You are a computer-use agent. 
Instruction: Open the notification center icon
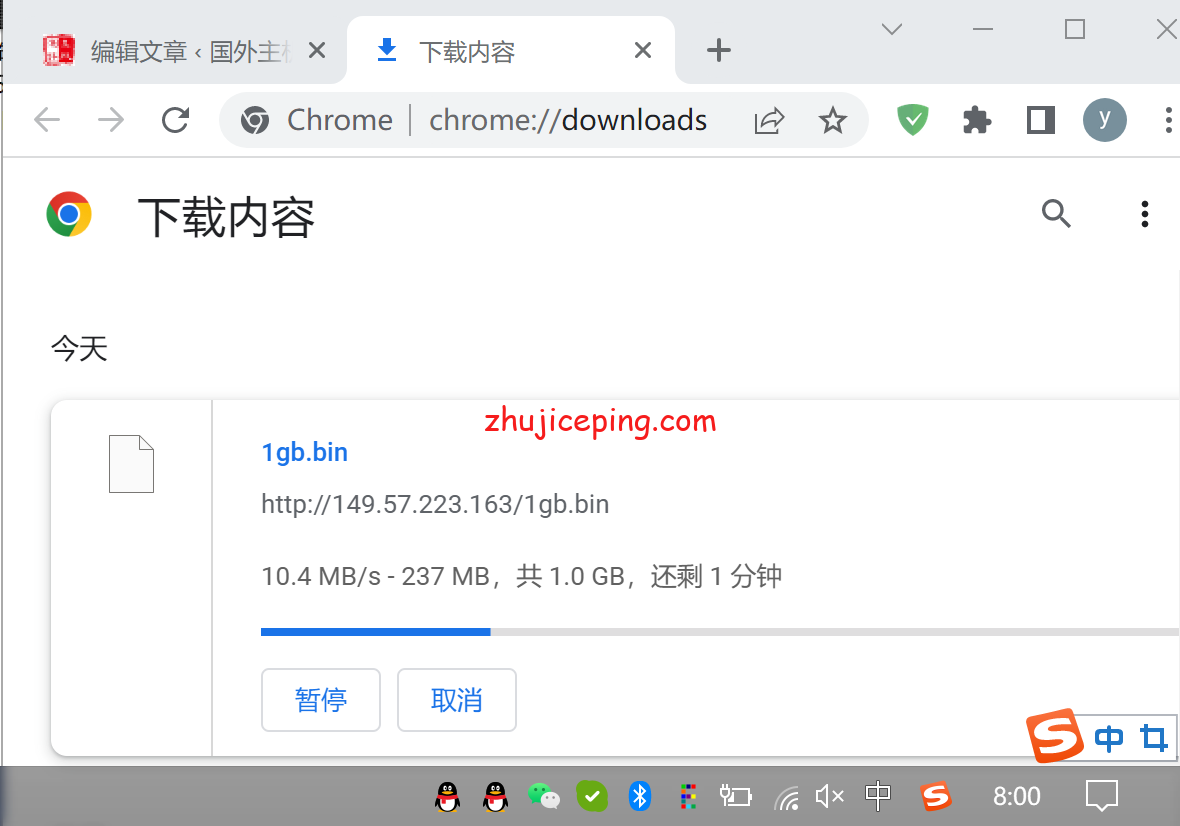click(1101, 796)
